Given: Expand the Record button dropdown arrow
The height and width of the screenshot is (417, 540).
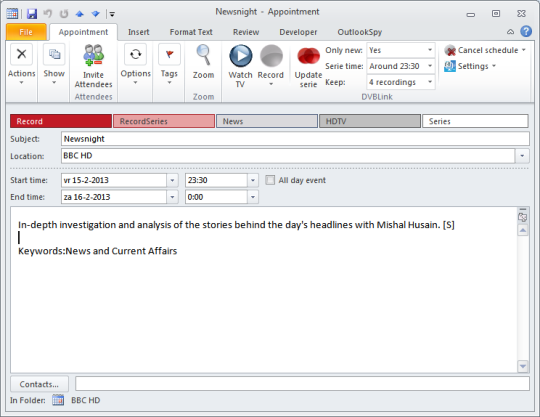Looking at the screenshot, I should coord(271,84).
